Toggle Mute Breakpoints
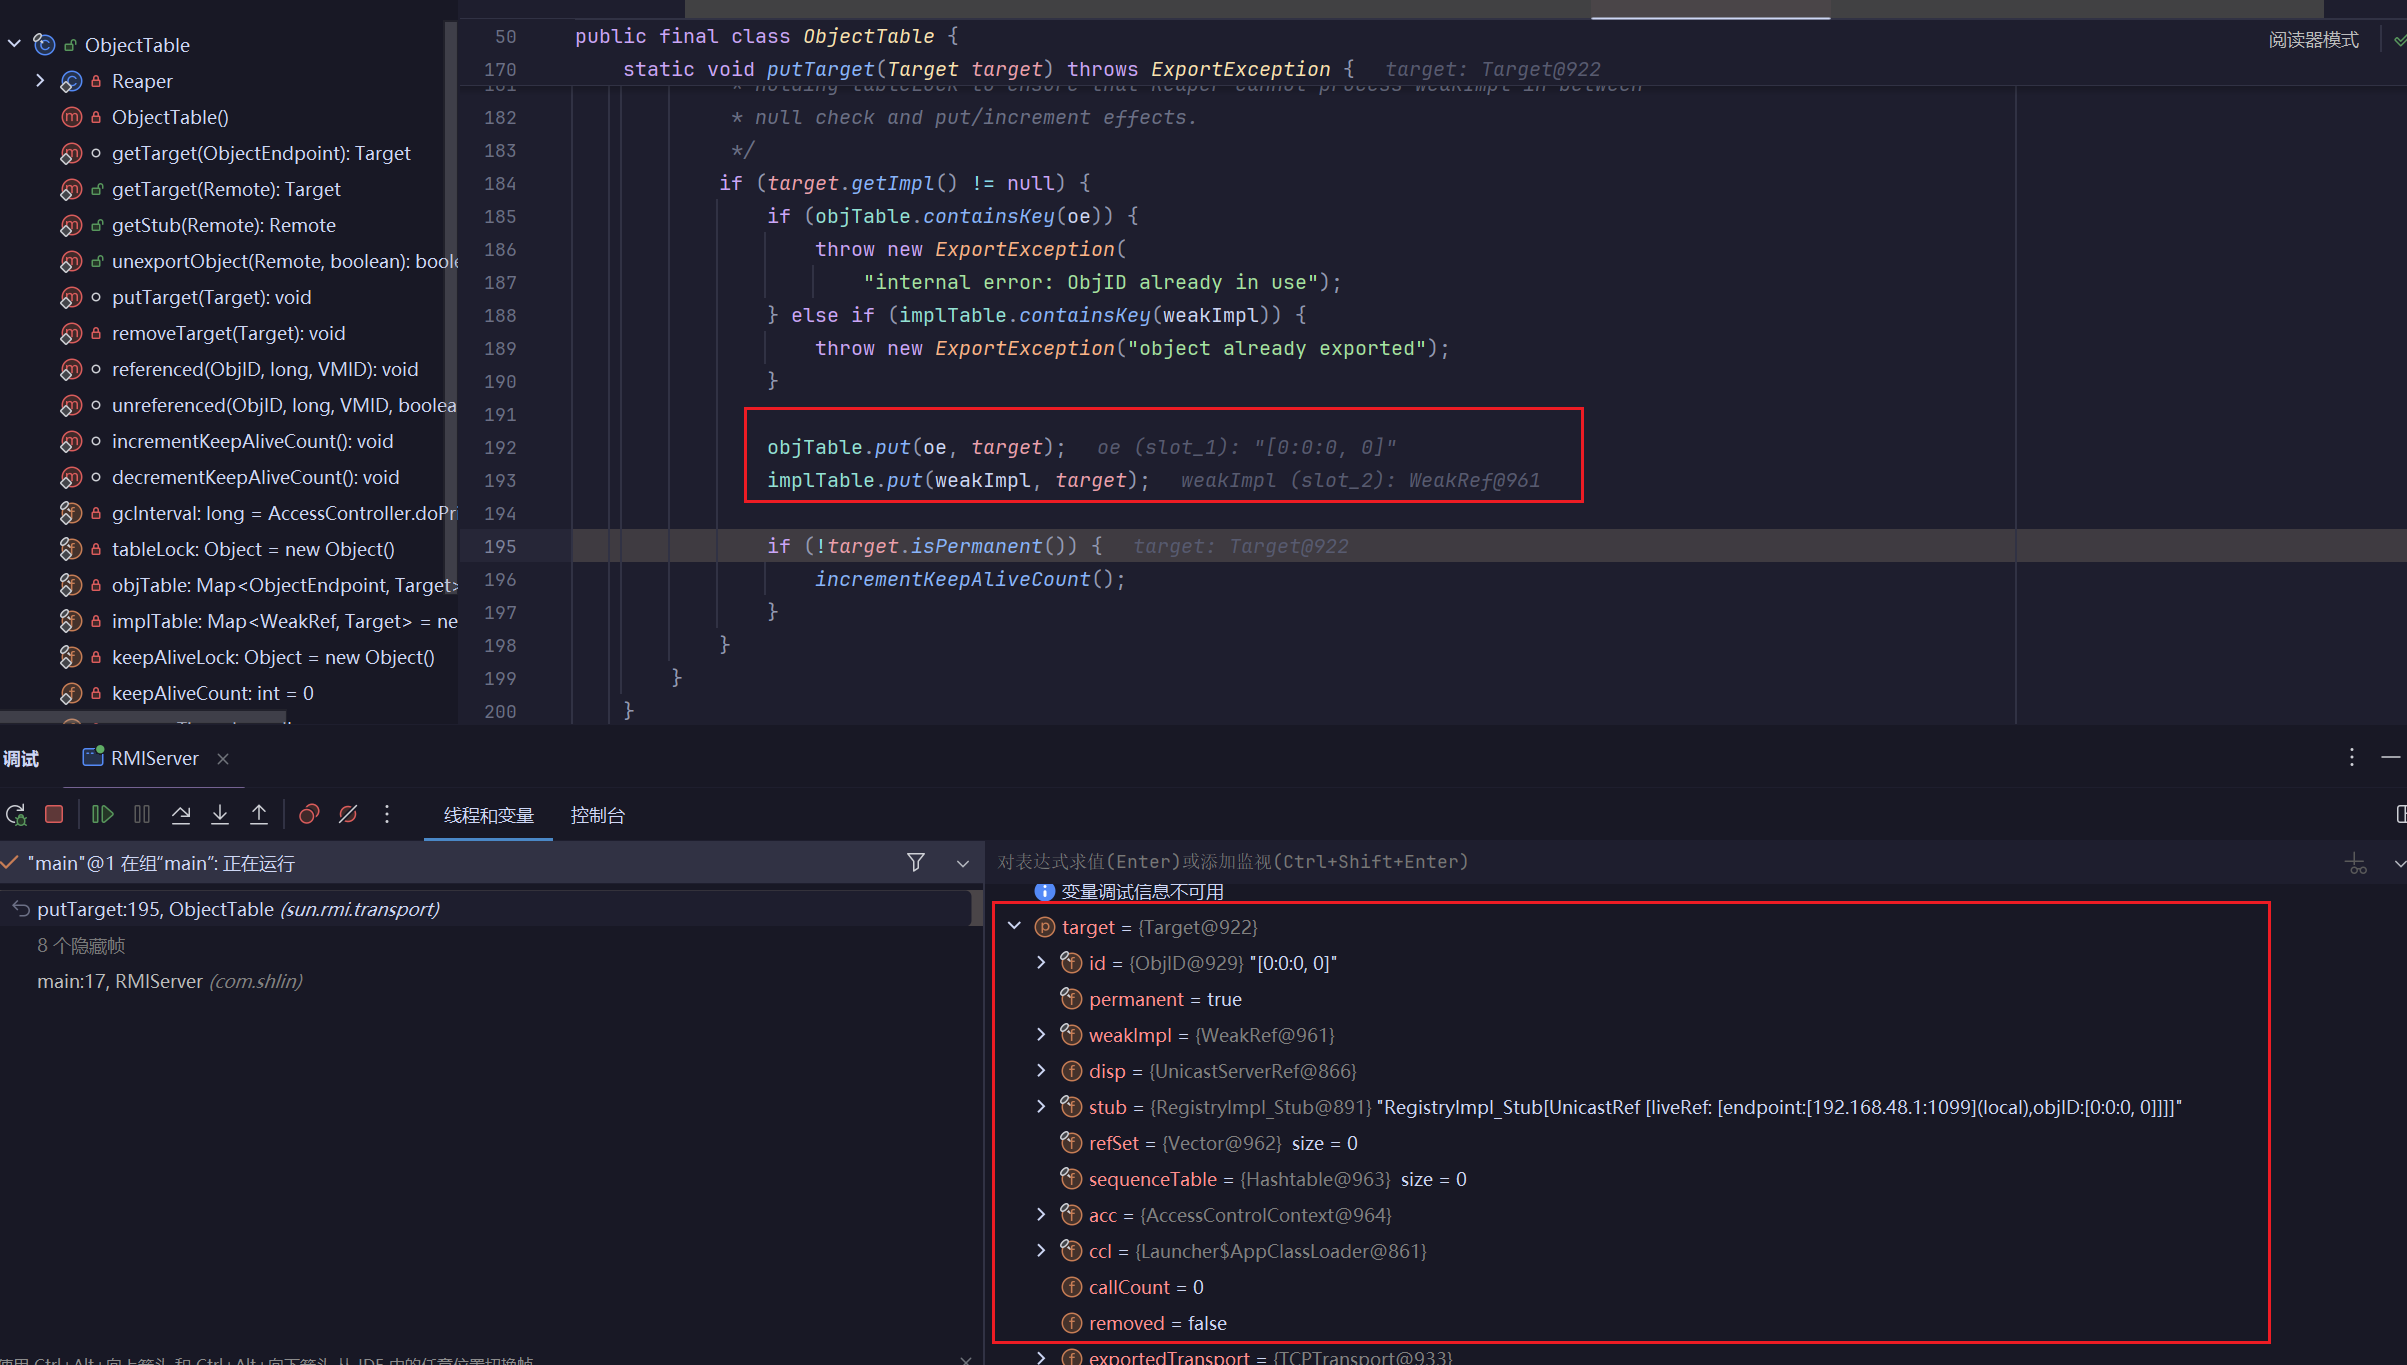Screen dimensions: 2407x1365 coord(348,815)
